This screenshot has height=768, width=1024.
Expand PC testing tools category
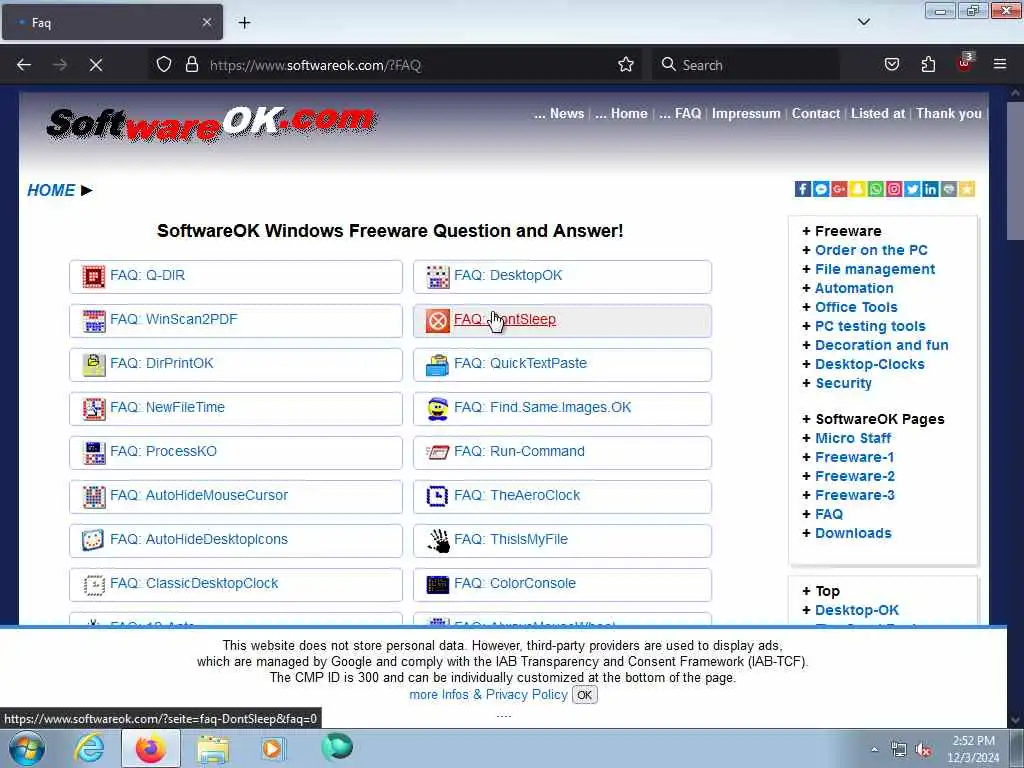point(870,326)
